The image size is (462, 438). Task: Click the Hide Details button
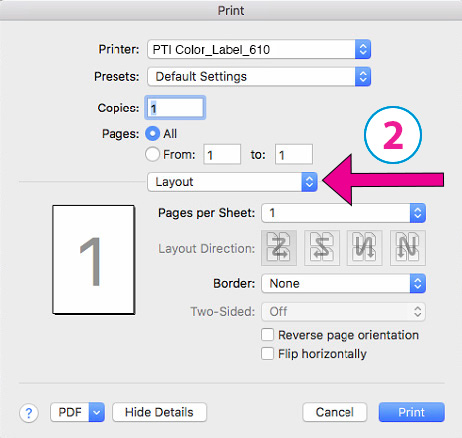tap(159, 412)
